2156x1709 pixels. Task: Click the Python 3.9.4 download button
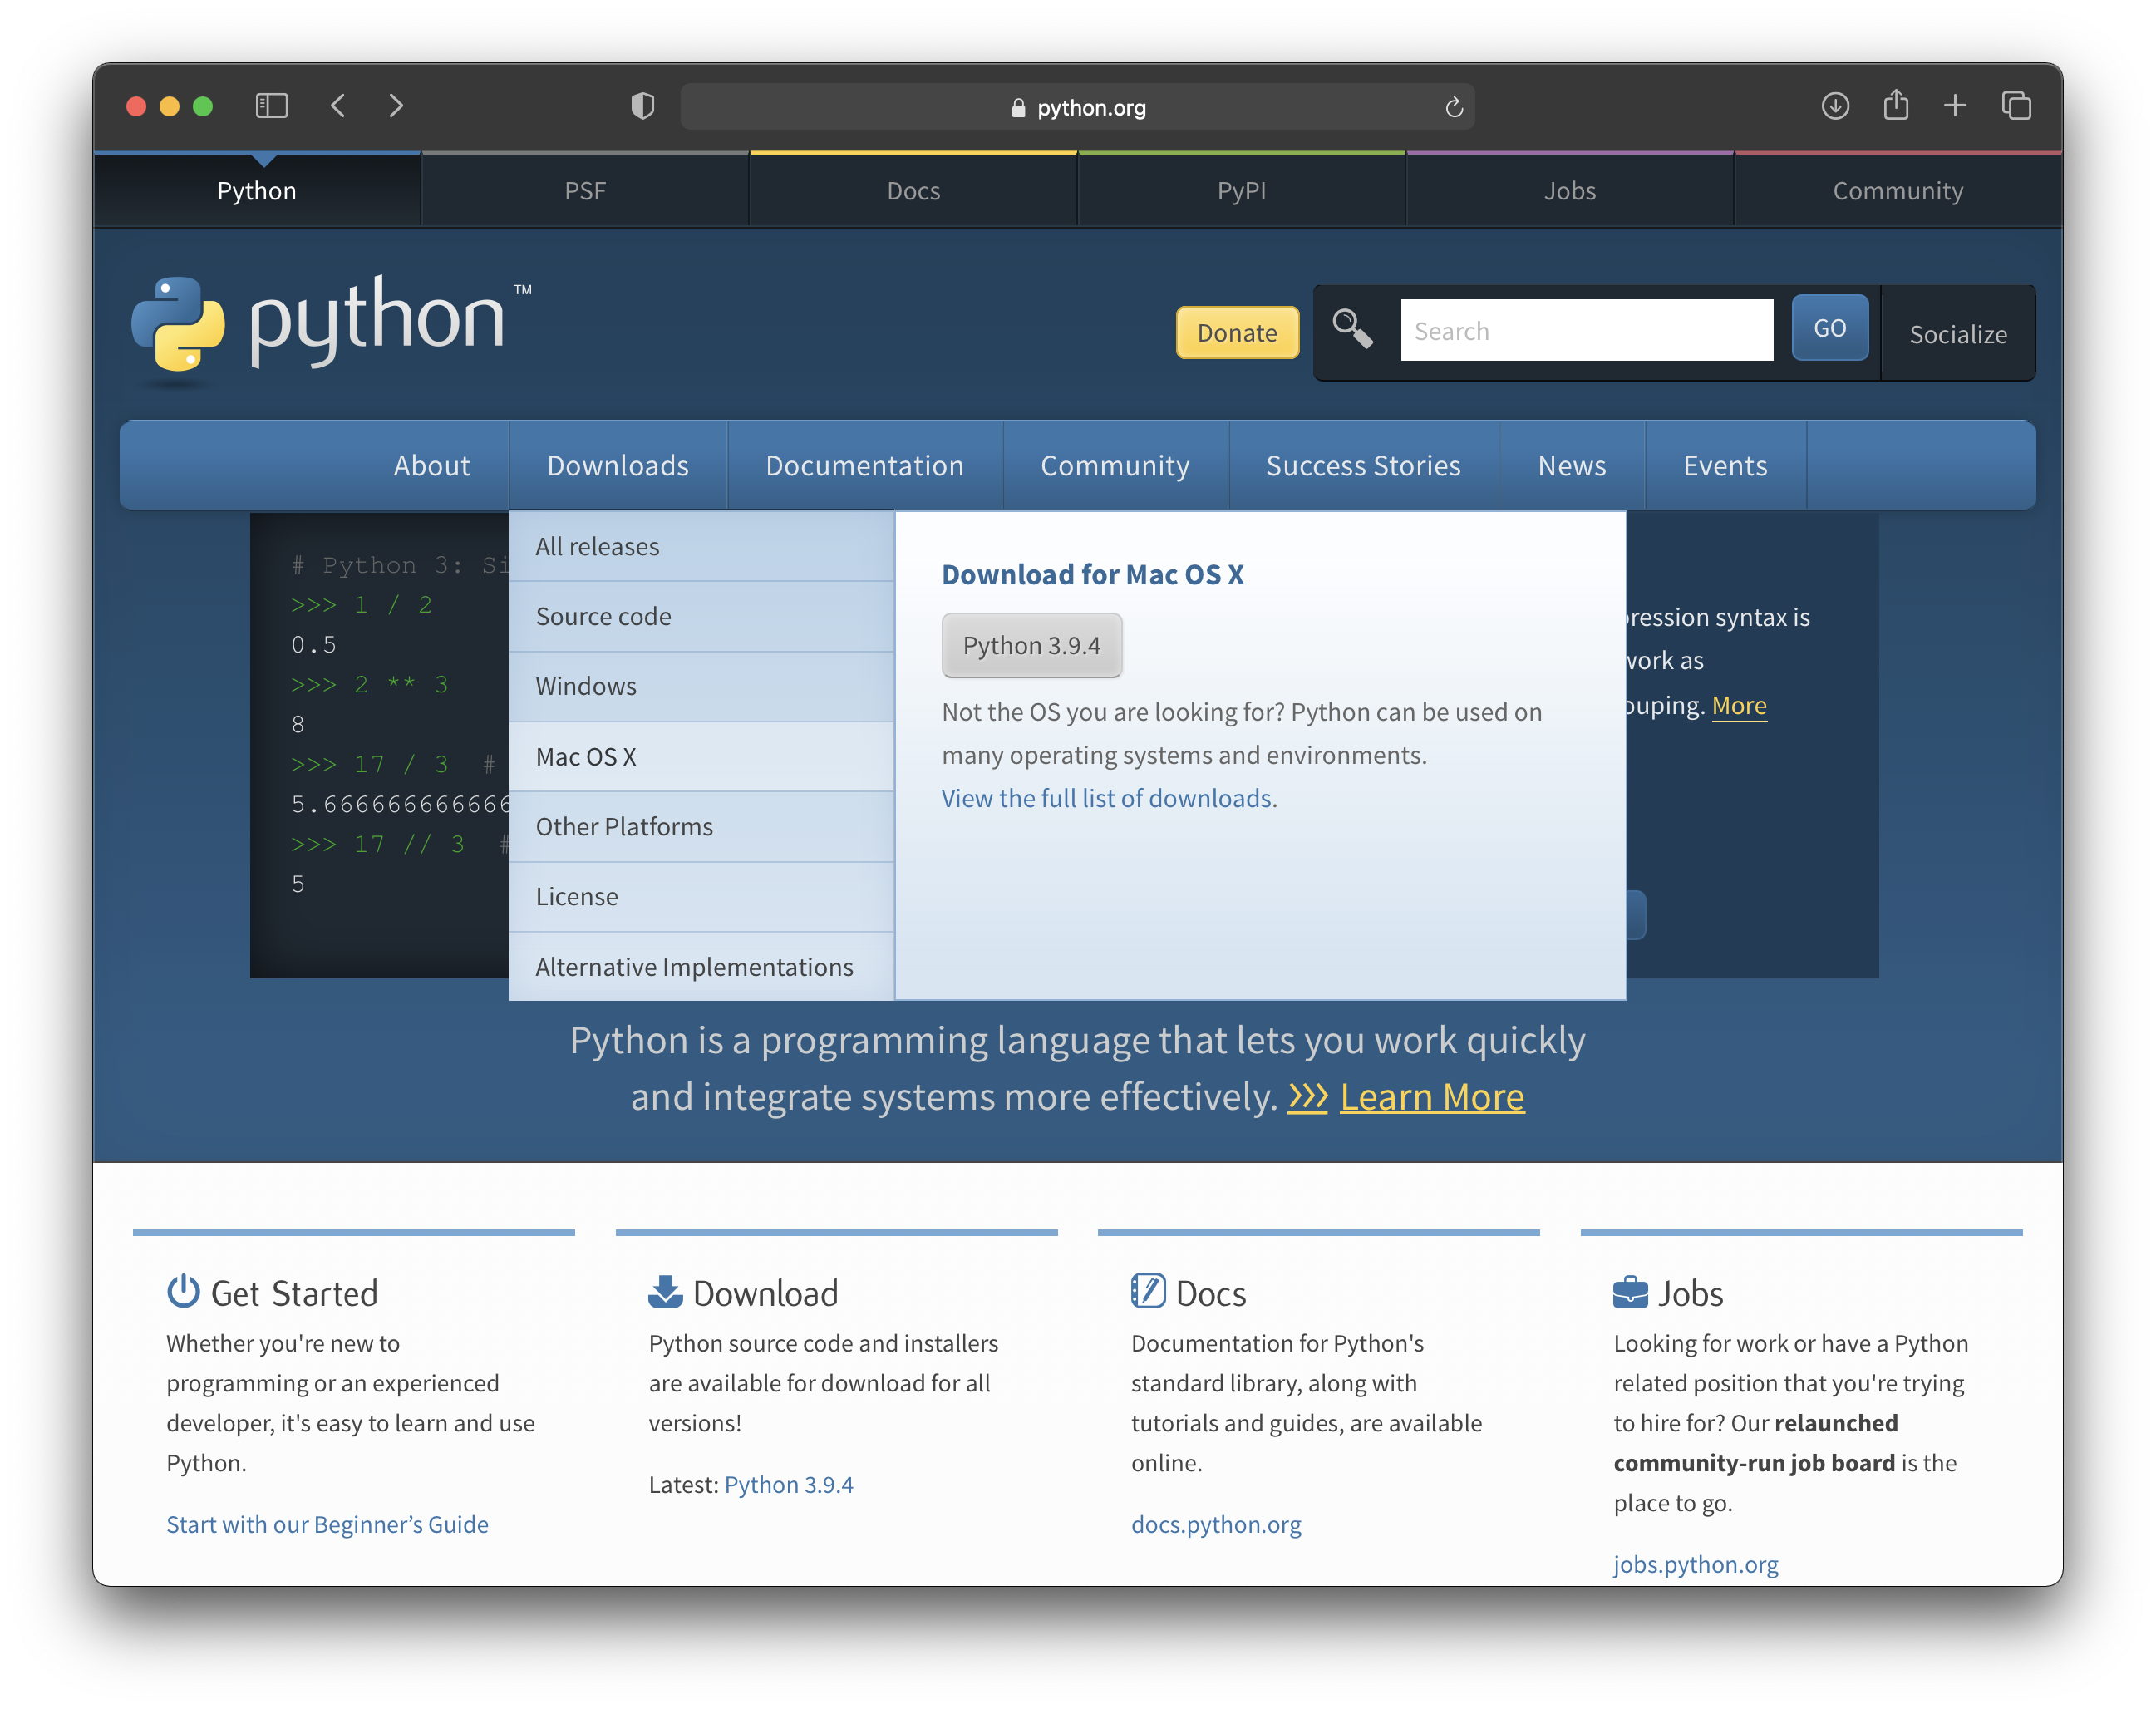pos(1031,645)
